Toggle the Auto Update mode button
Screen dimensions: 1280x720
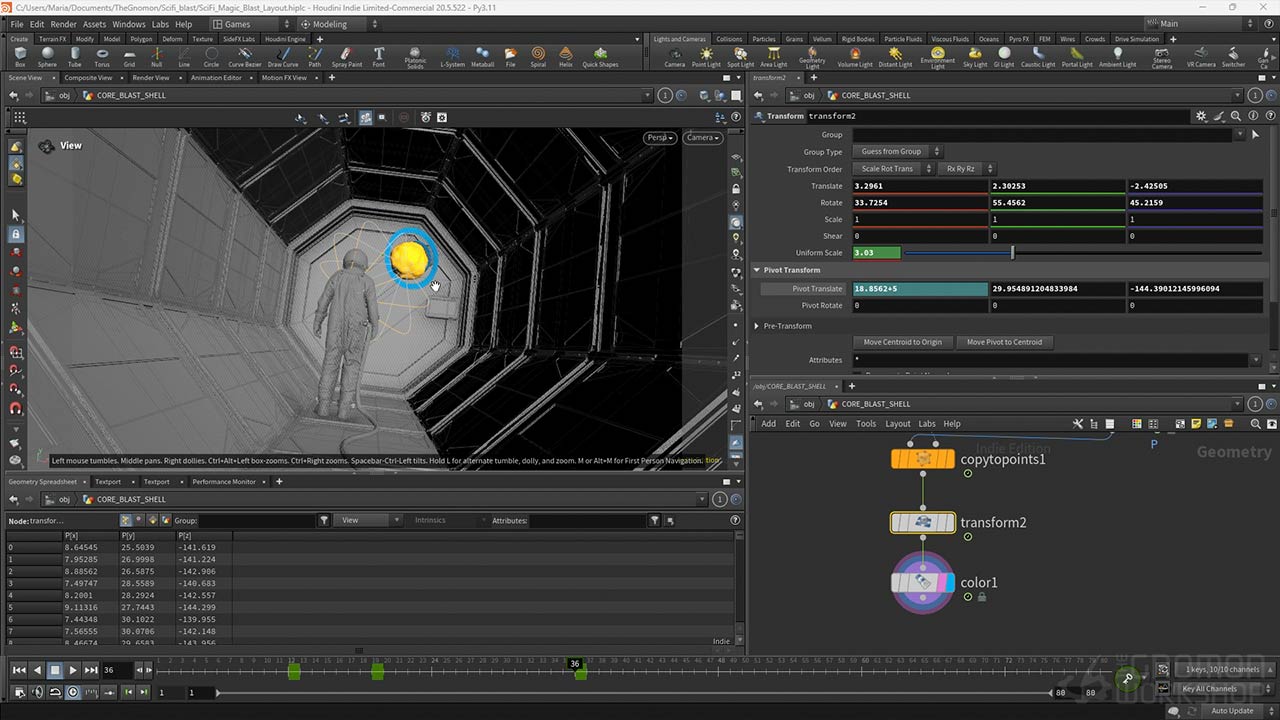1231,711
